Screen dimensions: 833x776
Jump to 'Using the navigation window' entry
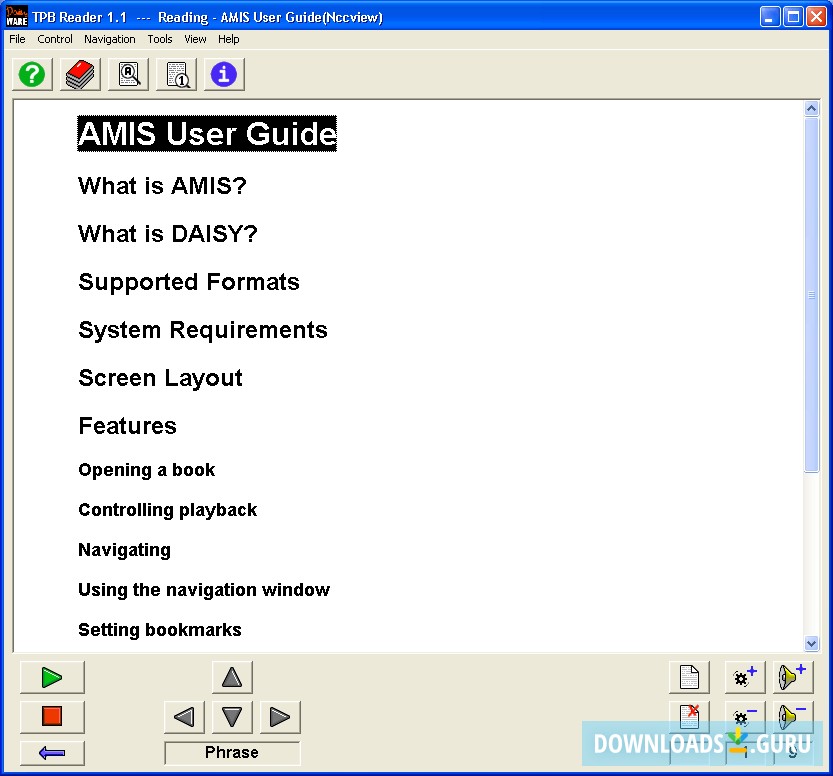[x=204, y=590]
